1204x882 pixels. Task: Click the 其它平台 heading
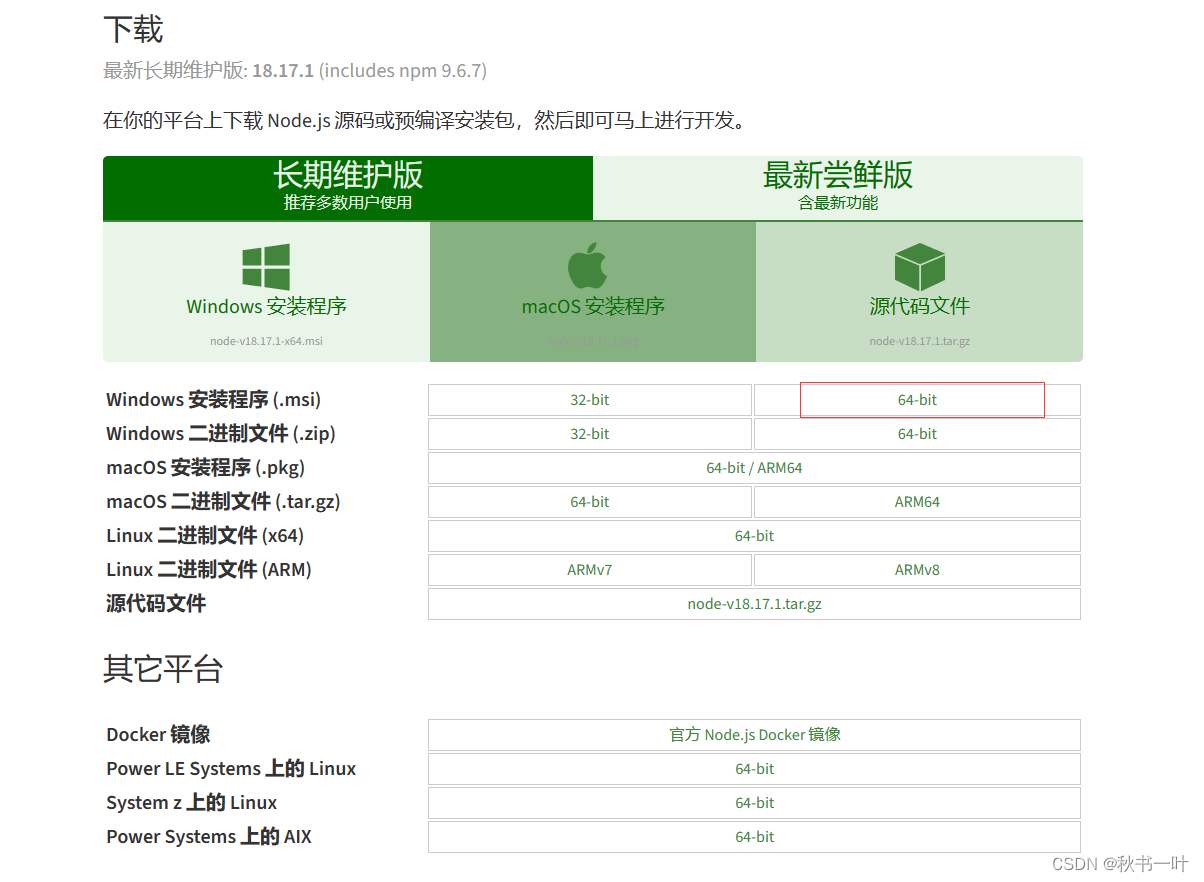163,669
